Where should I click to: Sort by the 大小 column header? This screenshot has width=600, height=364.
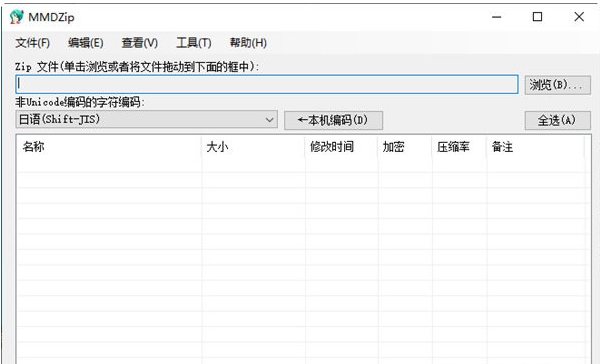pos(253,147)
